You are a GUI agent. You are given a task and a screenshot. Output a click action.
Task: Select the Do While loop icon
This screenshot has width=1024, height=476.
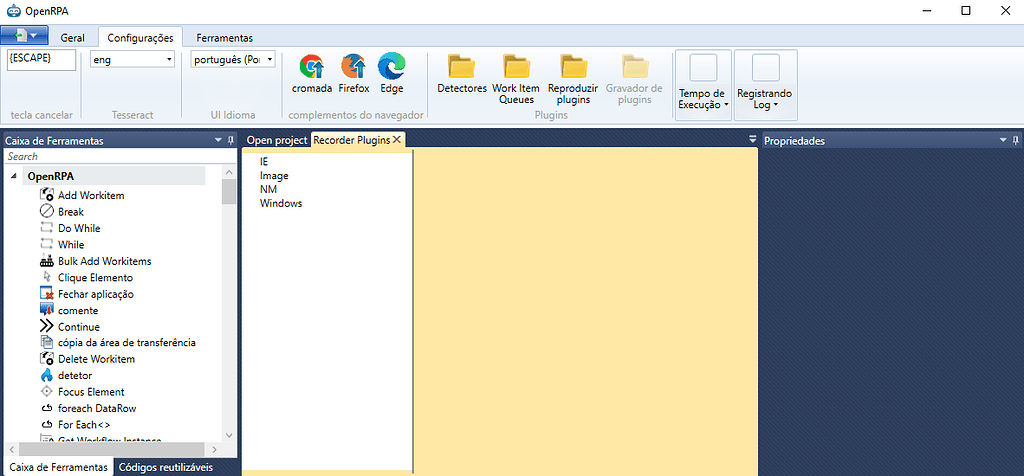click(x=46, y=228)
